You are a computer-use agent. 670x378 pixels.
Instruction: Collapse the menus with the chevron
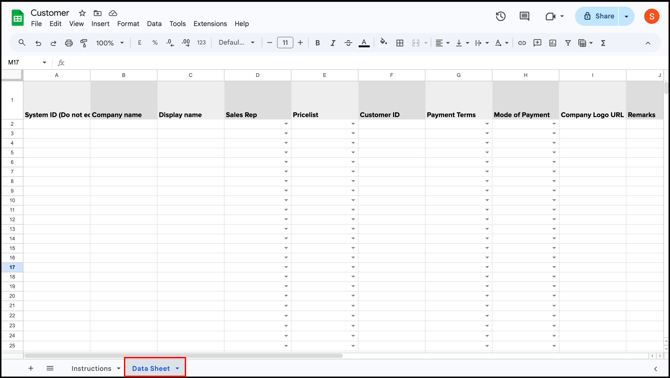point(648,43)
